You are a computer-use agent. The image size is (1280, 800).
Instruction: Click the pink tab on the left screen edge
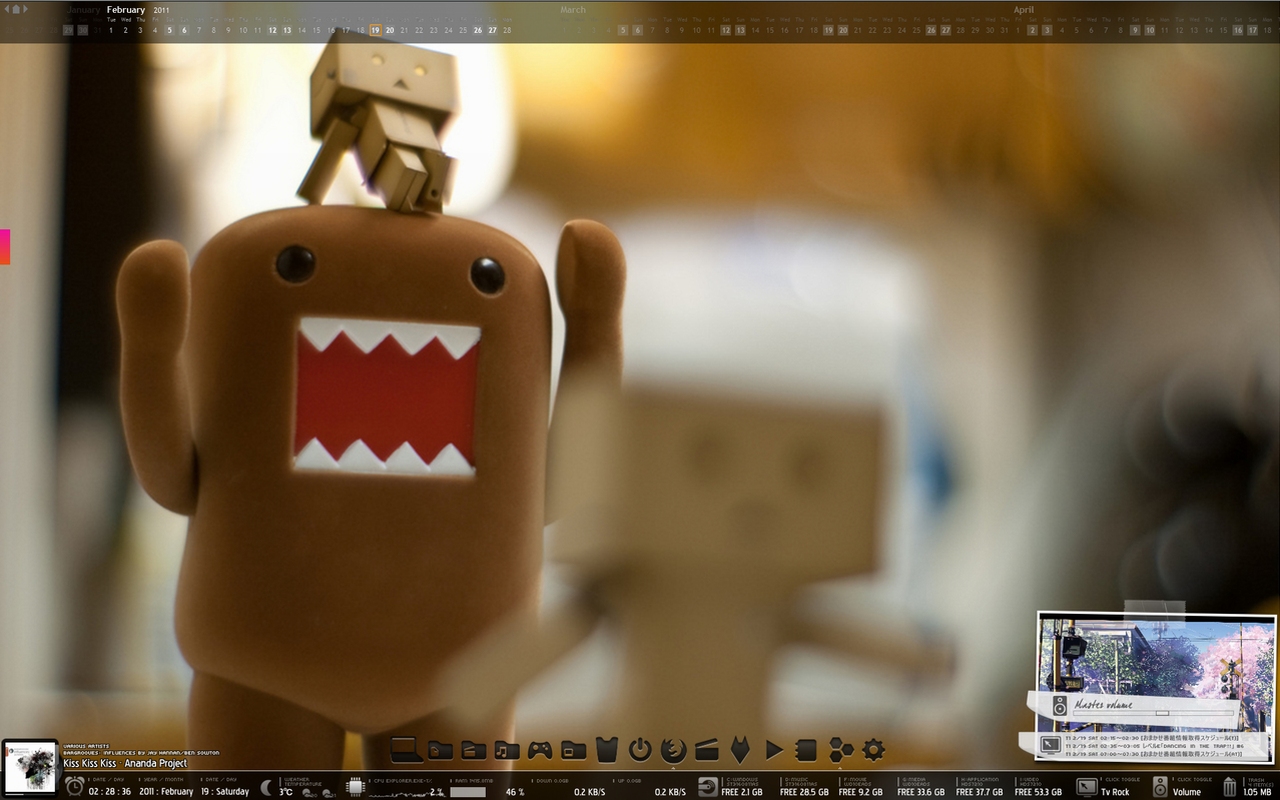[4, 247]
